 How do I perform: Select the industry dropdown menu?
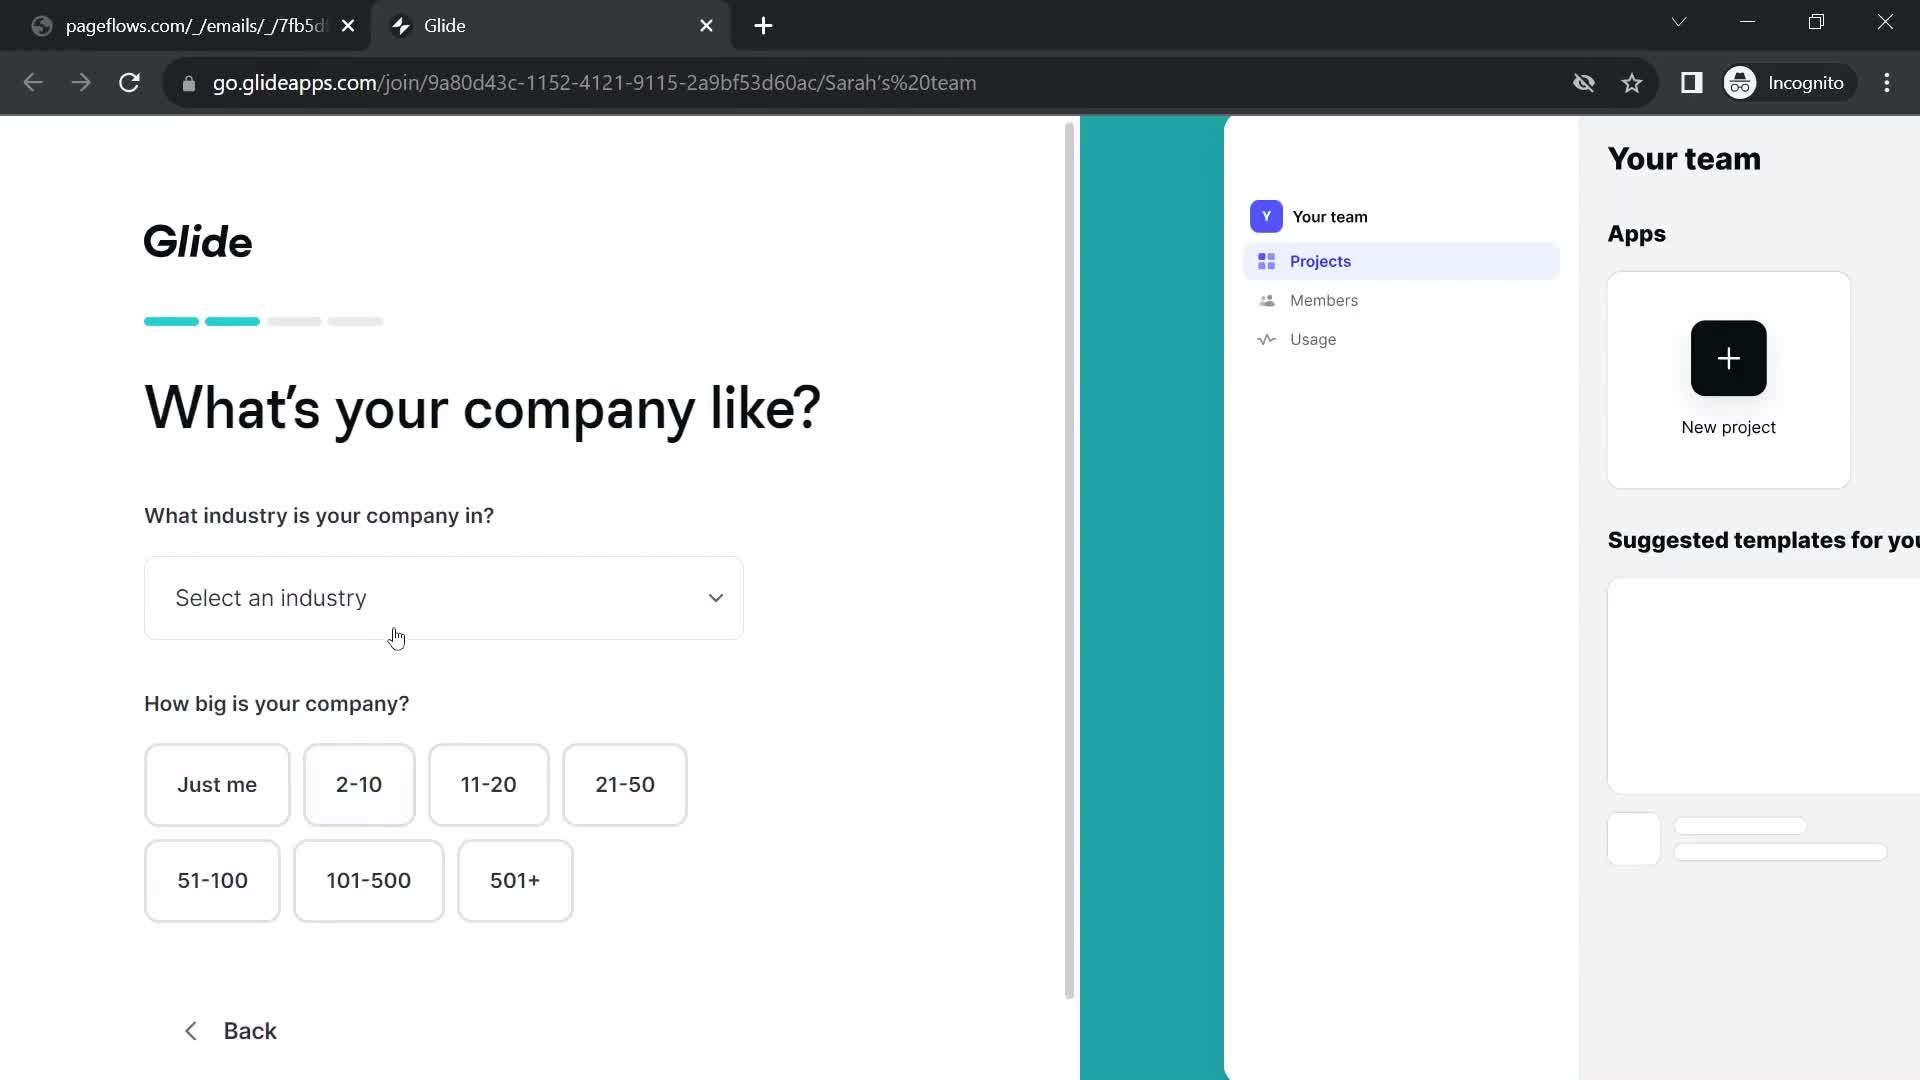(444, 597)
